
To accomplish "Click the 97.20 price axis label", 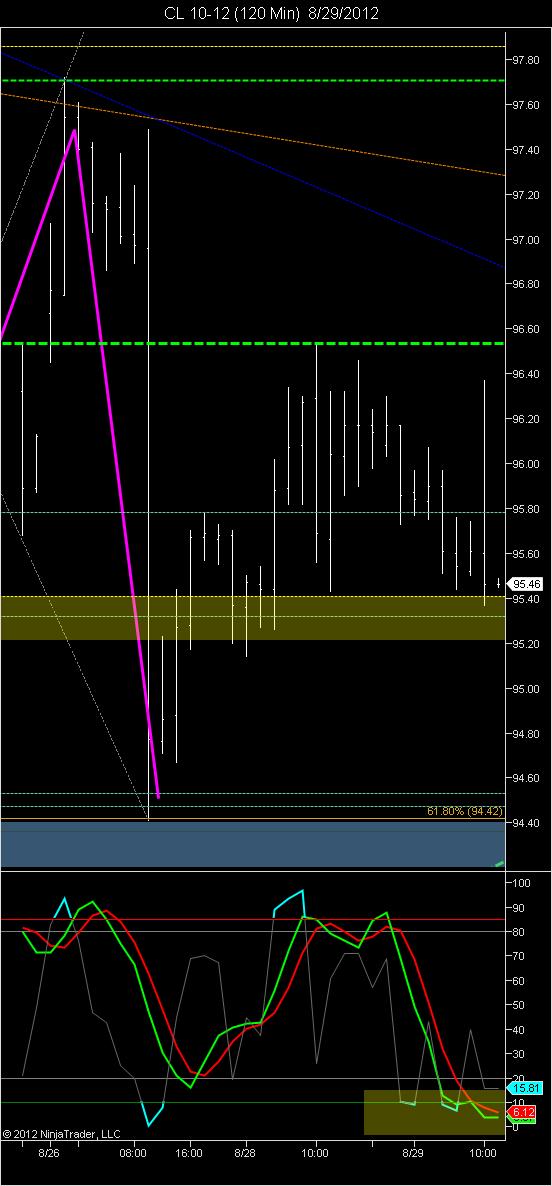I will click(x=526, y=195).
